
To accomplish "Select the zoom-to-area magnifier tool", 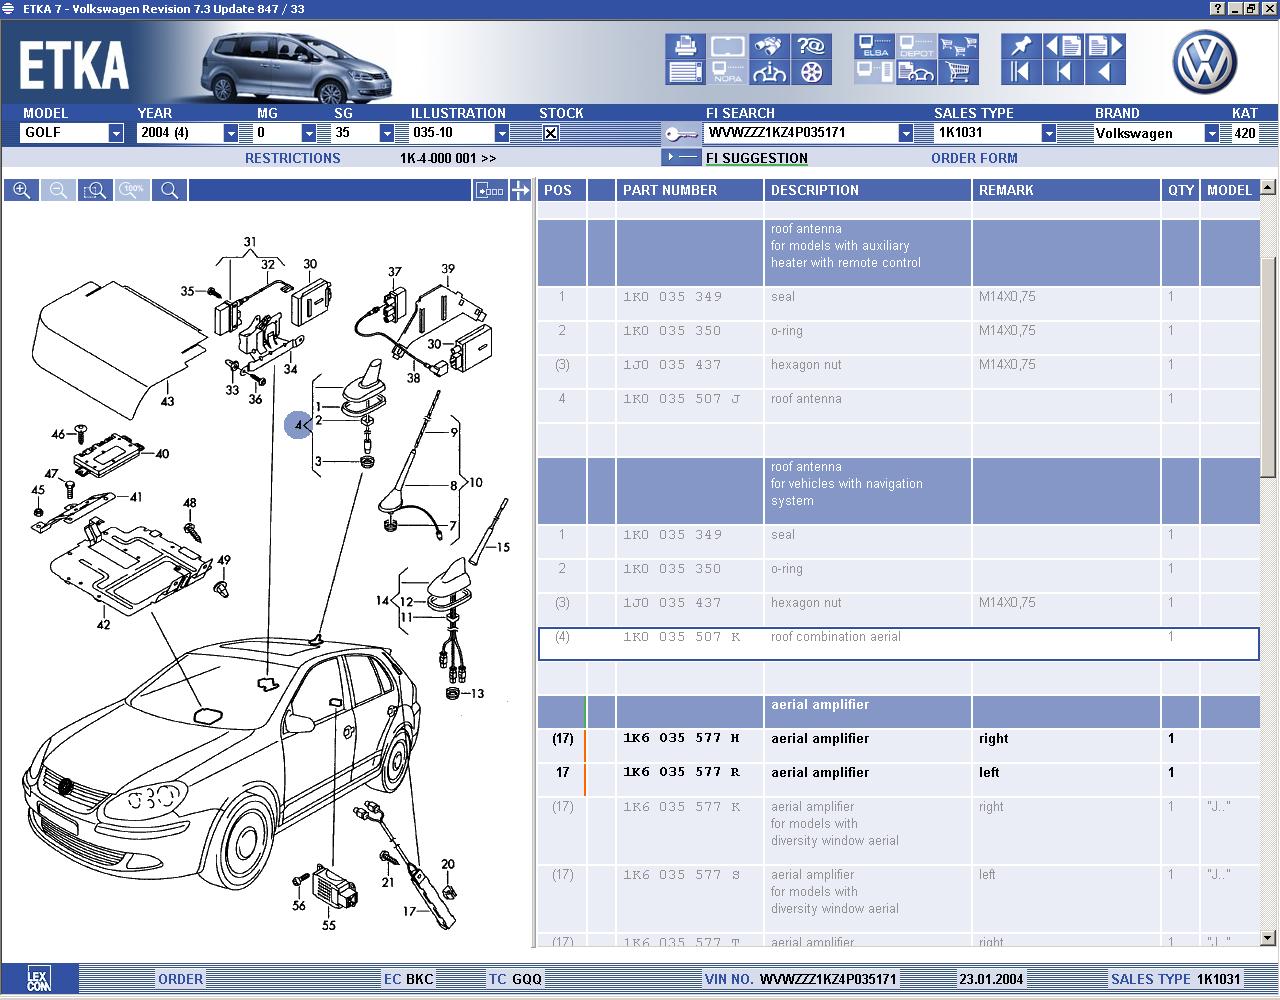I will [x=96, y=190].
